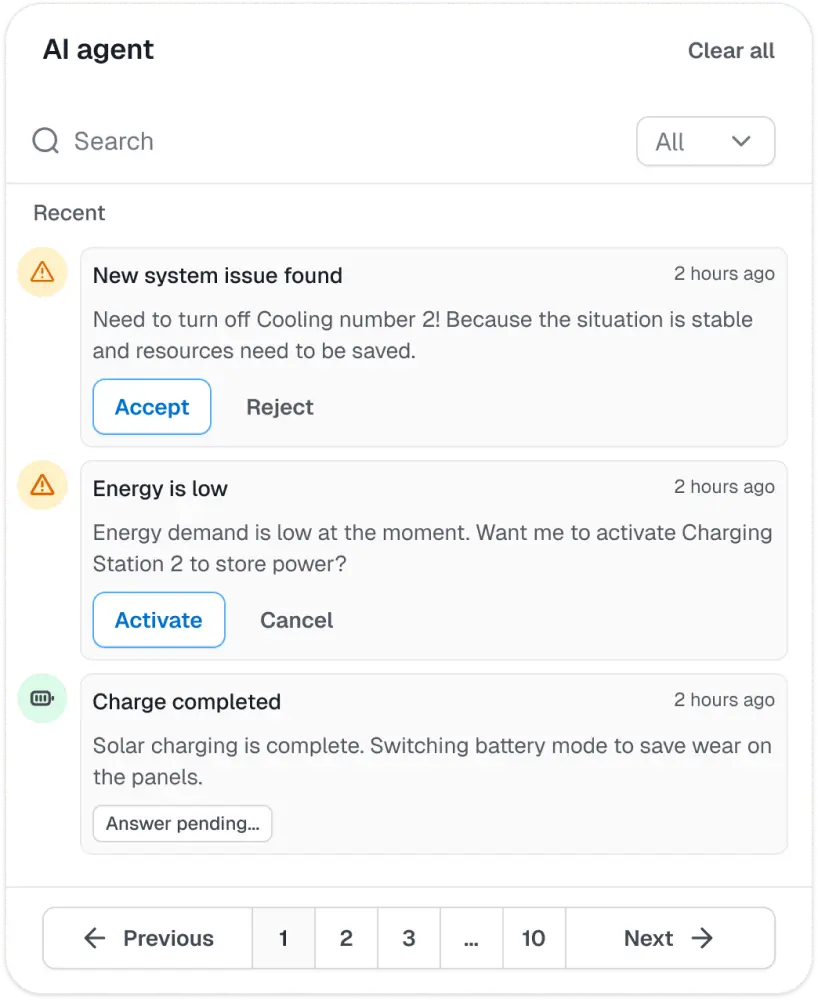
Task: Click the left arrow in Previous button
Action: [95, 938]
